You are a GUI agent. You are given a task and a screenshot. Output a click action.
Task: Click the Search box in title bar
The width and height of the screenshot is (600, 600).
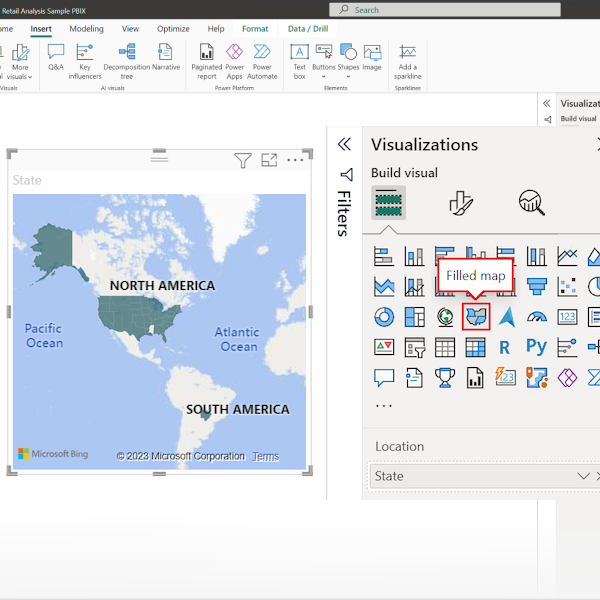445,10
